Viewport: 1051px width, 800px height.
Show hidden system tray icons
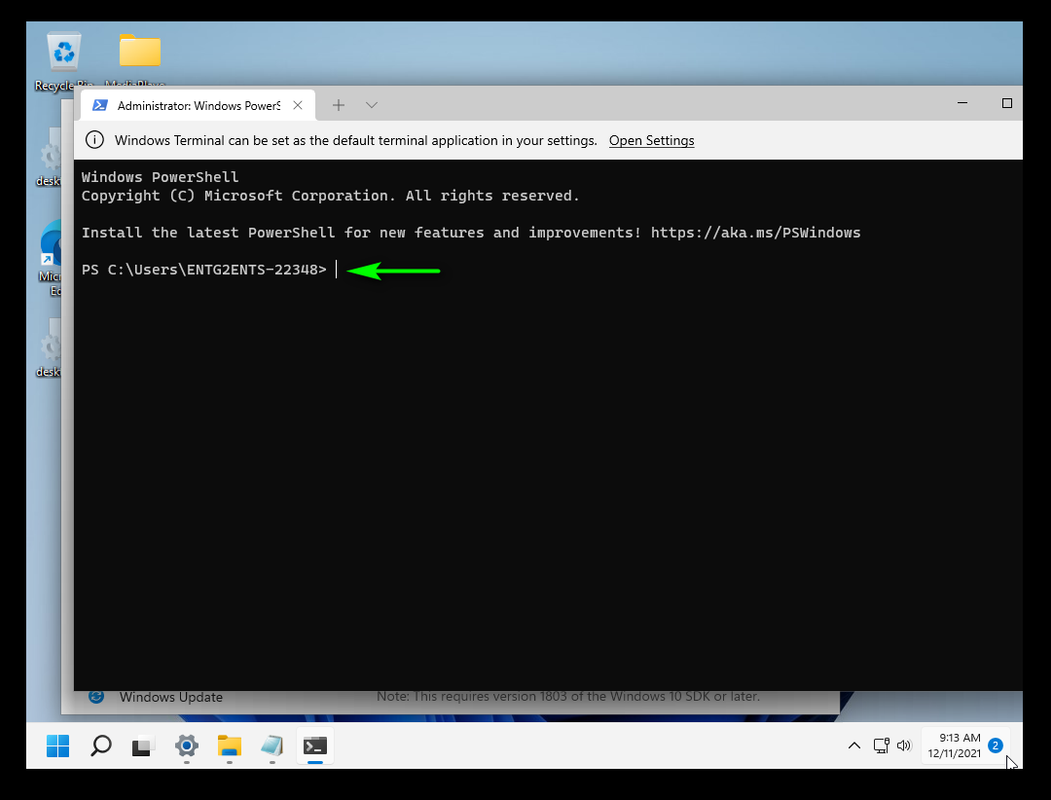pos(854,745)
